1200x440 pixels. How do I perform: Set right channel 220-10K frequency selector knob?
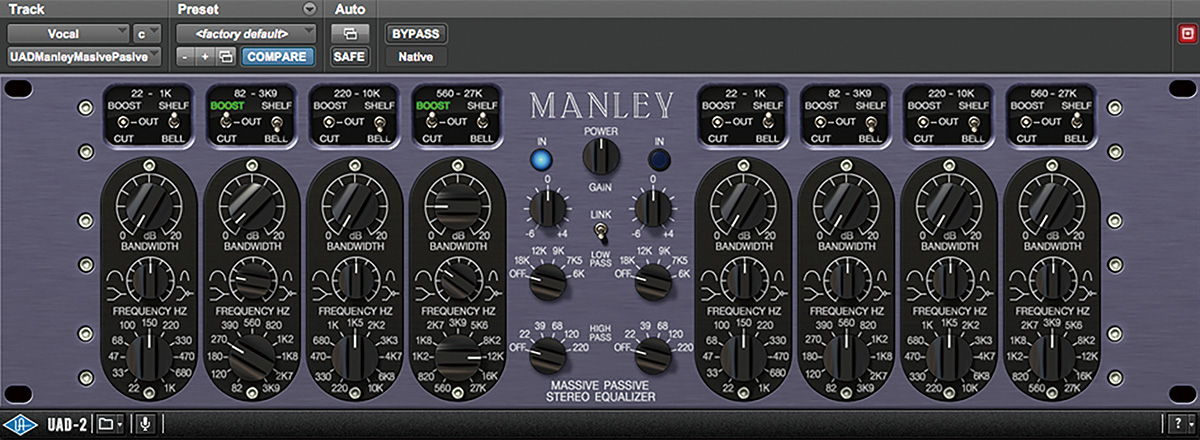click(x=947, y=358)
